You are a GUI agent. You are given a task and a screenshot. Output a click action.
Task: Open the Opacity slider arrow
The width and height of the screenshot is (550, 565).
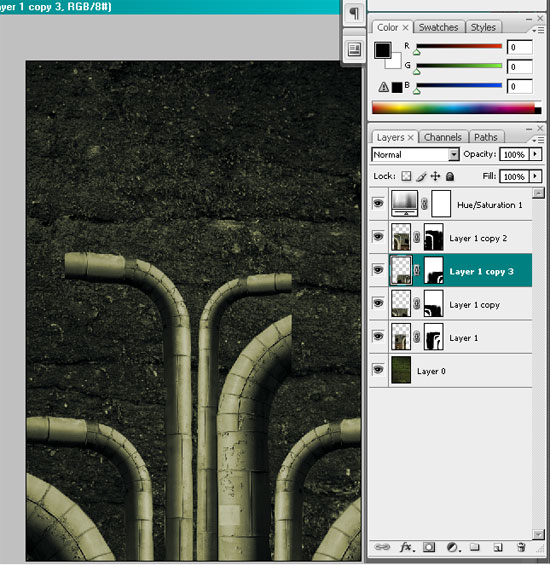[535, 154]
